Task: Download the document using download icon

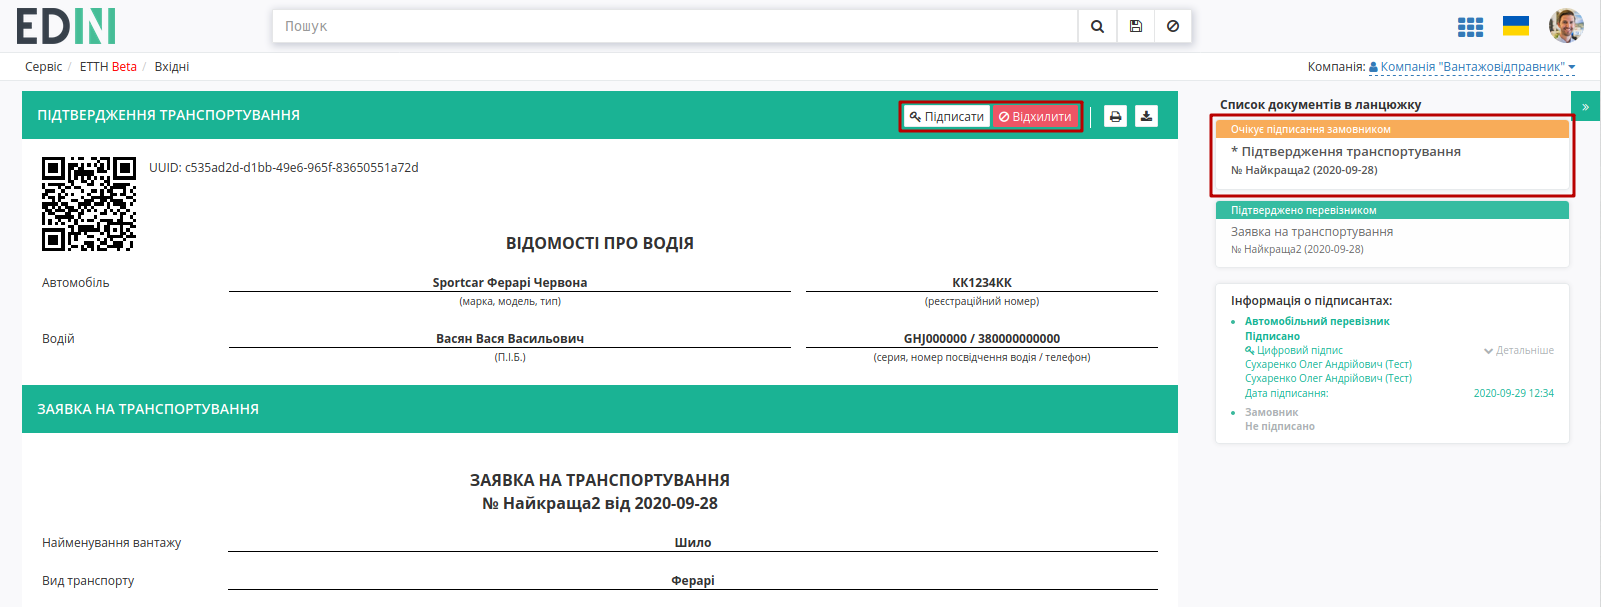Action: tap(1146, 116)
